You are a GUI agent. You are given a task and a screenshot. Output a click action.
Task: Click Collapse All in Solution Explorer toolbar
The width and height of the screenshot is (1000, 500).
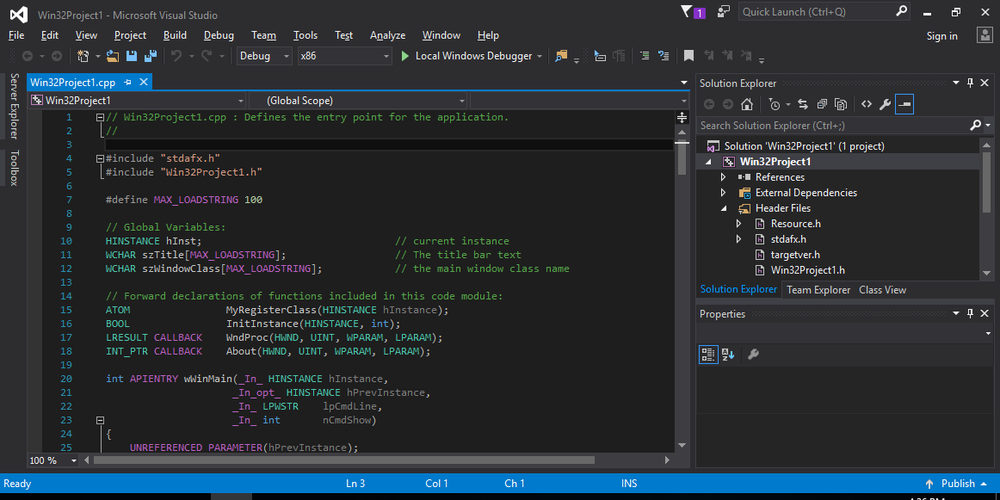click(822, 105)
